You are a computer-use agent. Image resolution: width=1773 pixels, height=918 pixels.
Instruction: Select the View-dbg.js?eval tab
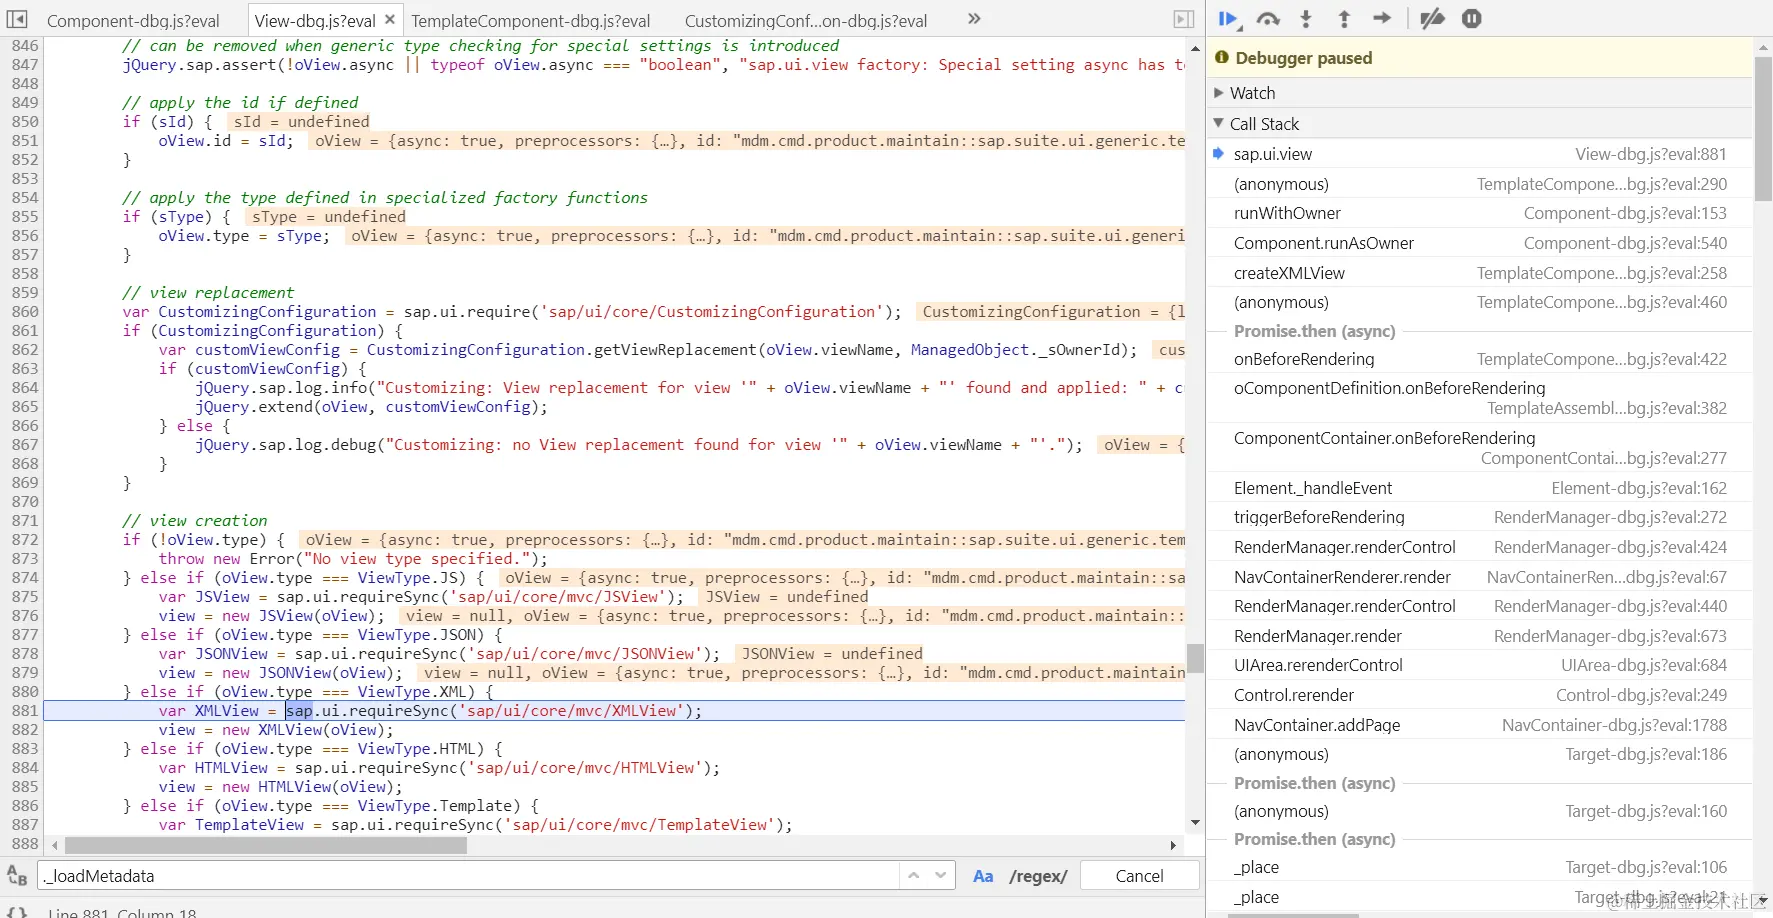click(315, 21)
